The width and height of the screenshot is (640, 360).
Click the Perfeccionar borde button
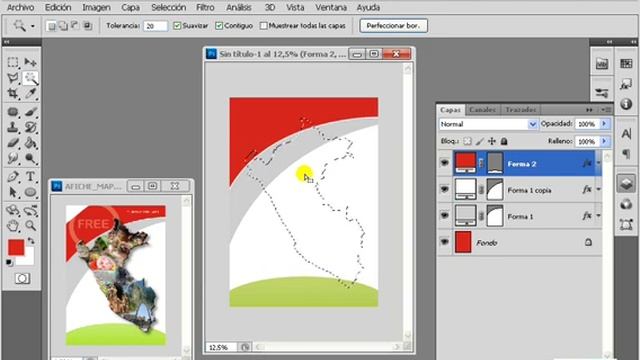click(393, 26)
